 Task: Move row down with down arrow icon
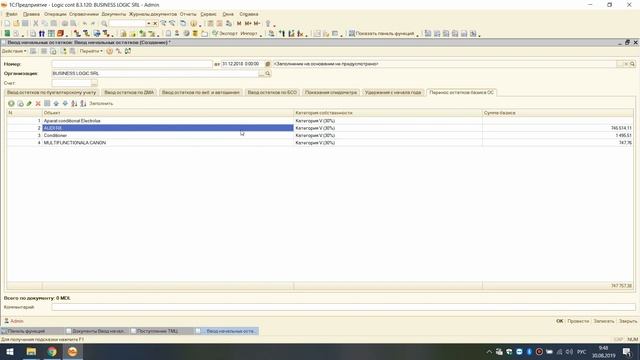[x=65, y=104]
